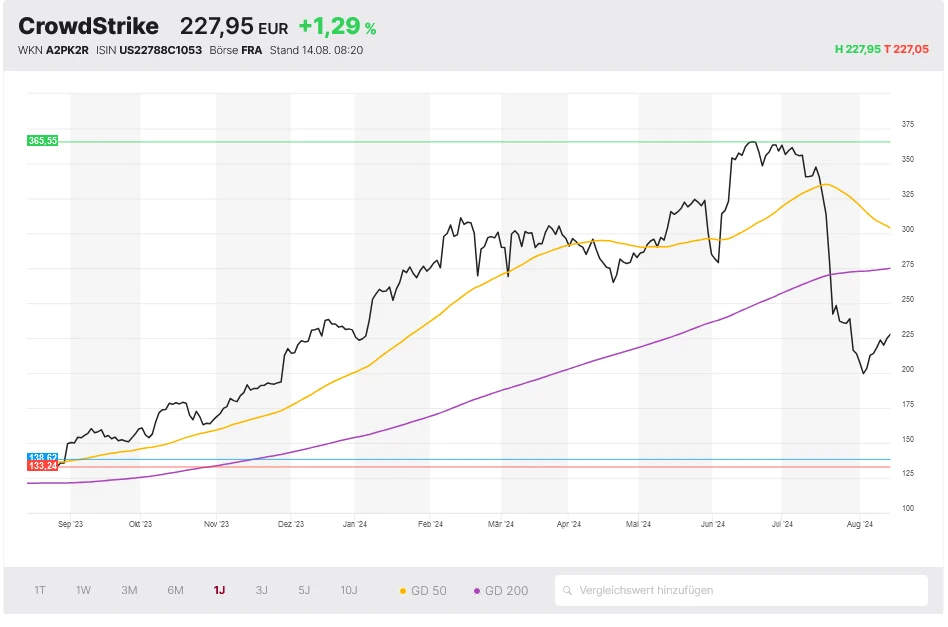Switch to the 3J chart view
This screenshot has width=948, height=627.
coord(261,590)
